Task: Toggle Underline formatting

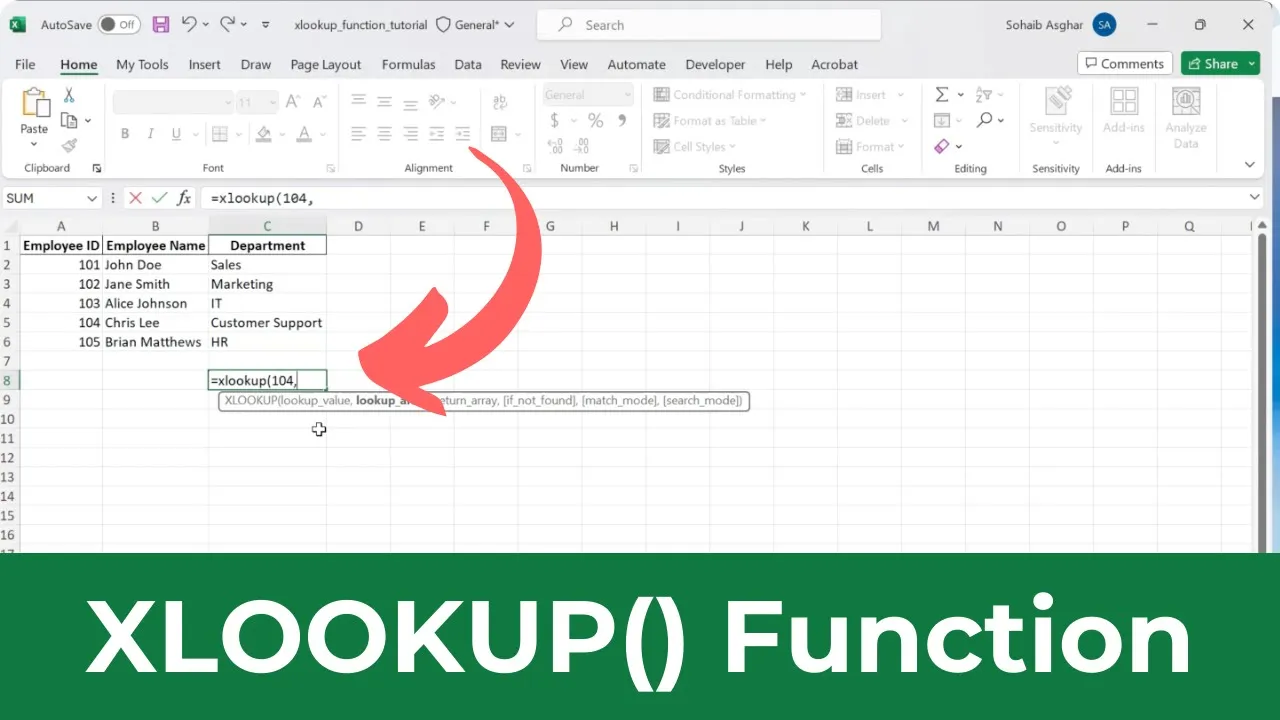Action: [177, 134]
